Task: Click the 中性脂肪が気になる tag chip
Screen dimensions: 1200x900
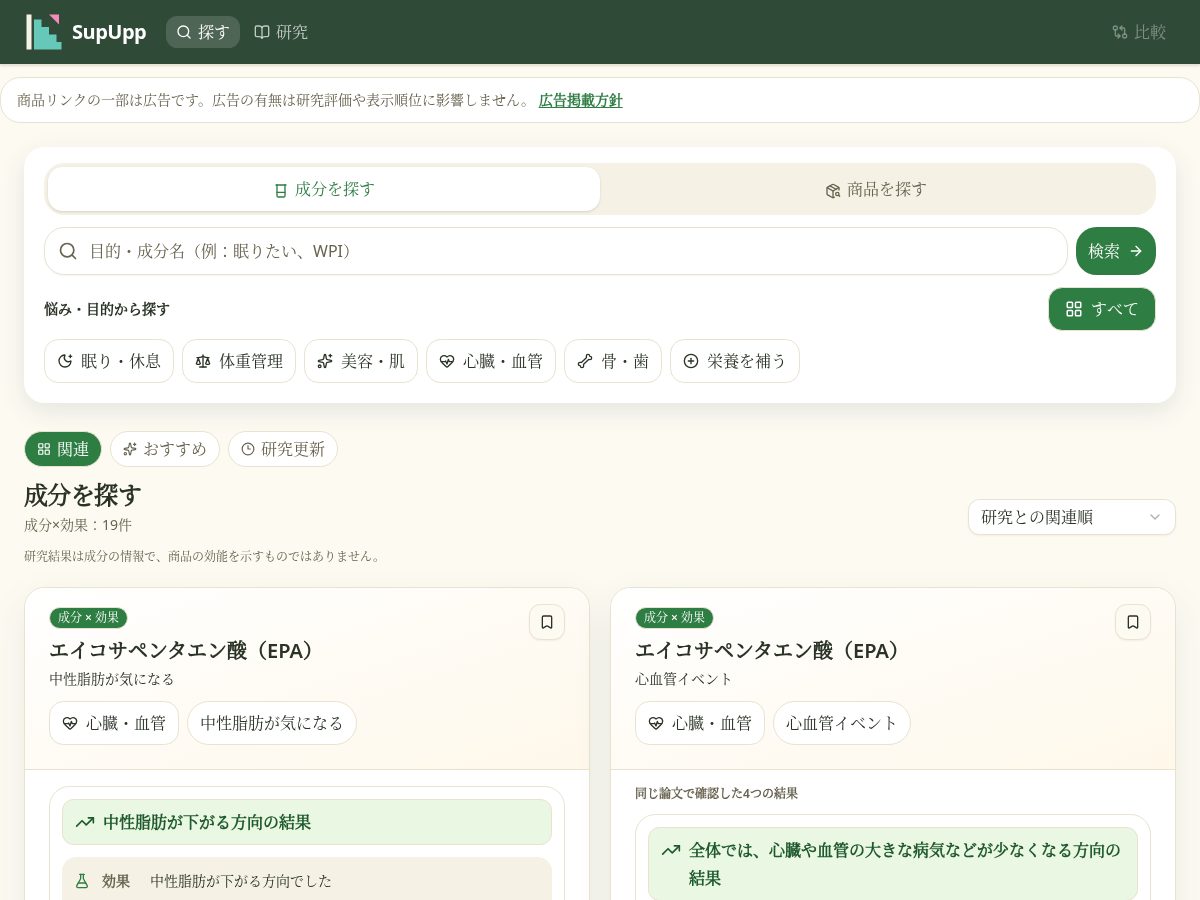Action: point(272,723)
